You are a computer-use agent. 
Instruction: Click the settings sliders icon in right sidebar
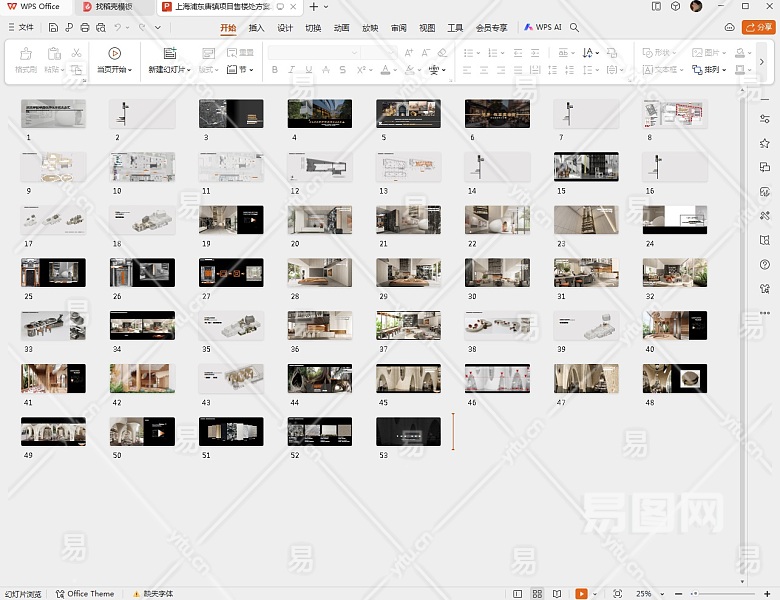(765, 119)
